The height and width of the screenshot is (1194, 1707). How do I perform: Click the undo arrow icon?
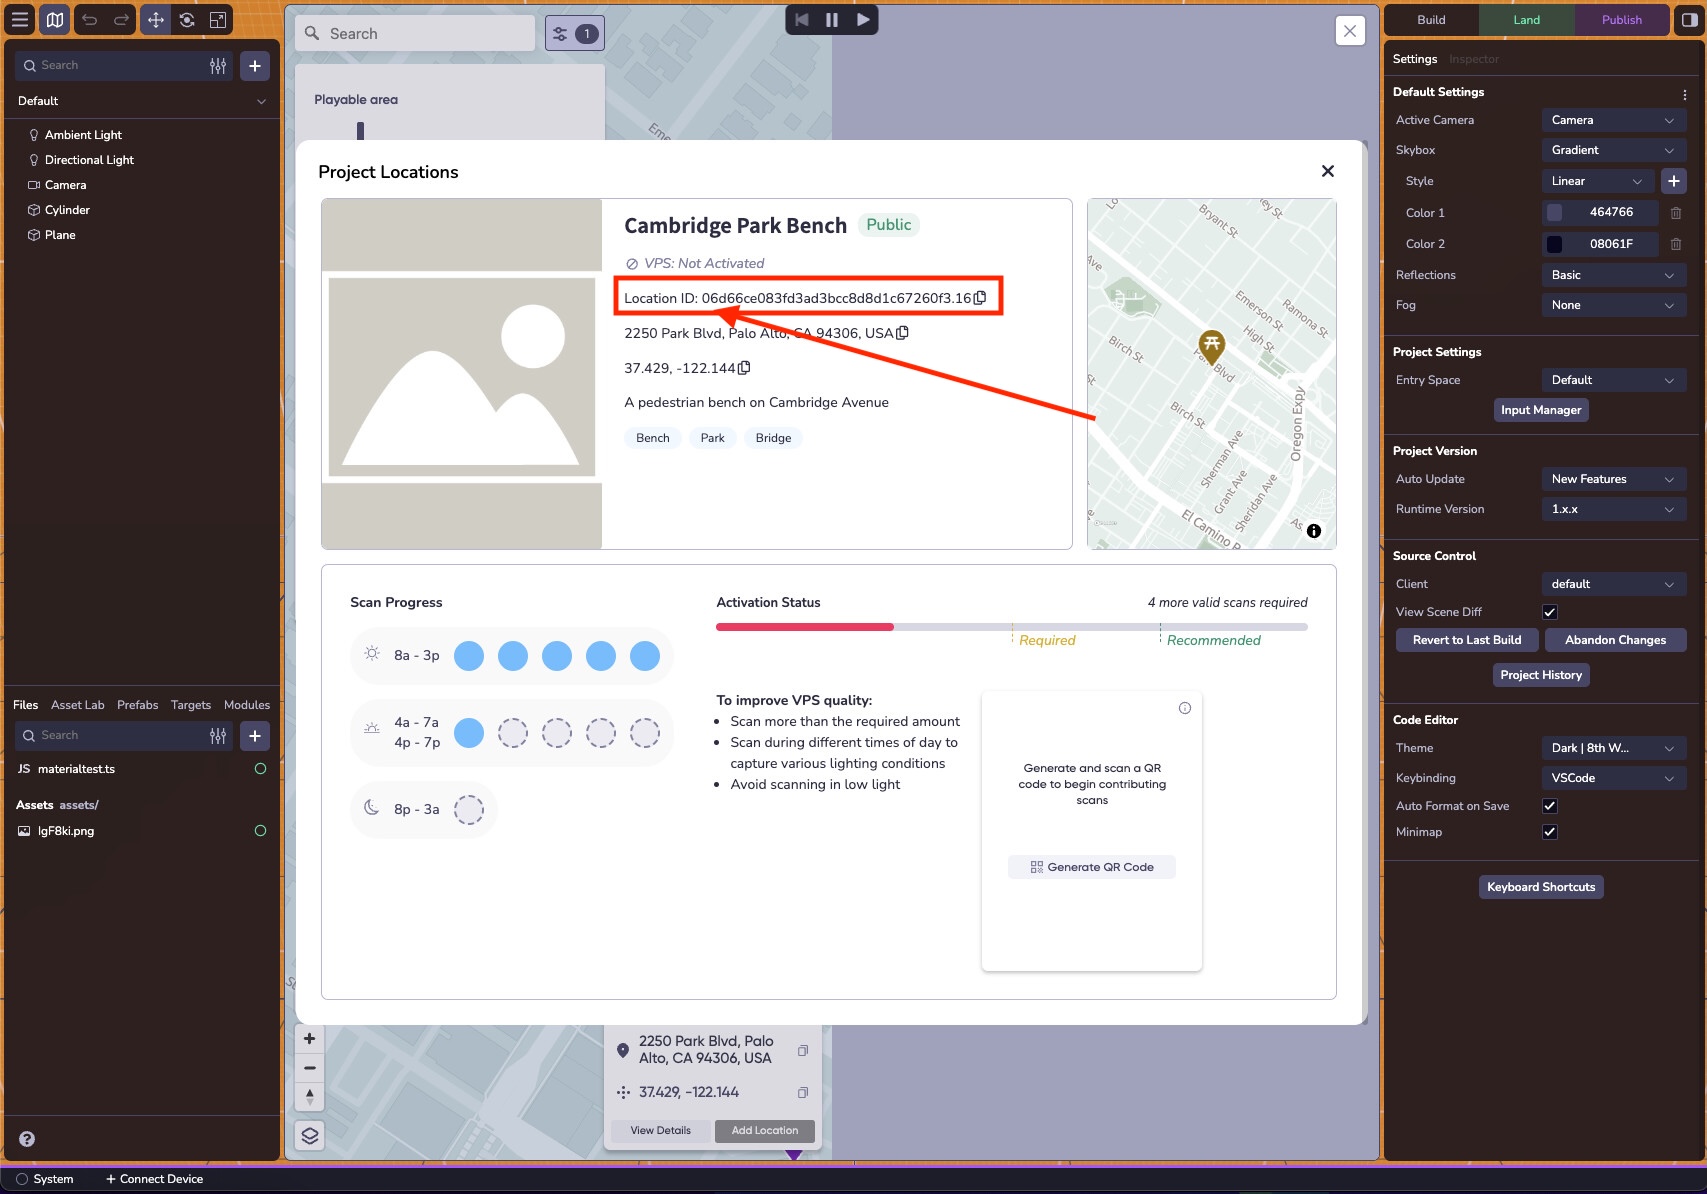[90, 20]
